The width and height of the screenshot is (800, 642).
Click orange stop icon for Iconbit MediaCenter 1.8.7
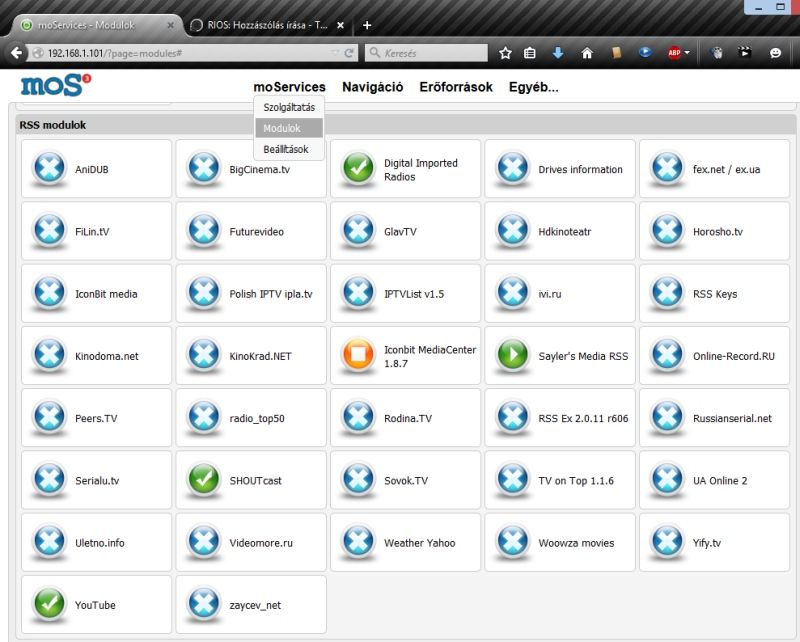click(358, 354)
